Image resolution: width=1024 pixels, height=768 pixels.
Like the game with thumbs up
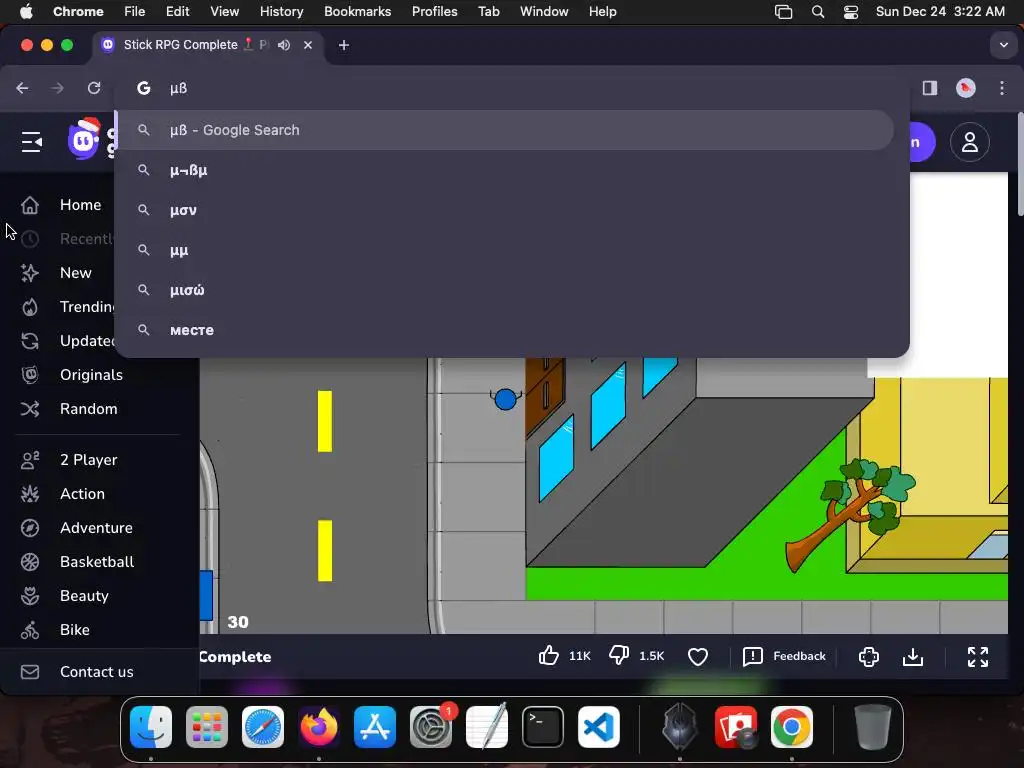click(549, 656)
